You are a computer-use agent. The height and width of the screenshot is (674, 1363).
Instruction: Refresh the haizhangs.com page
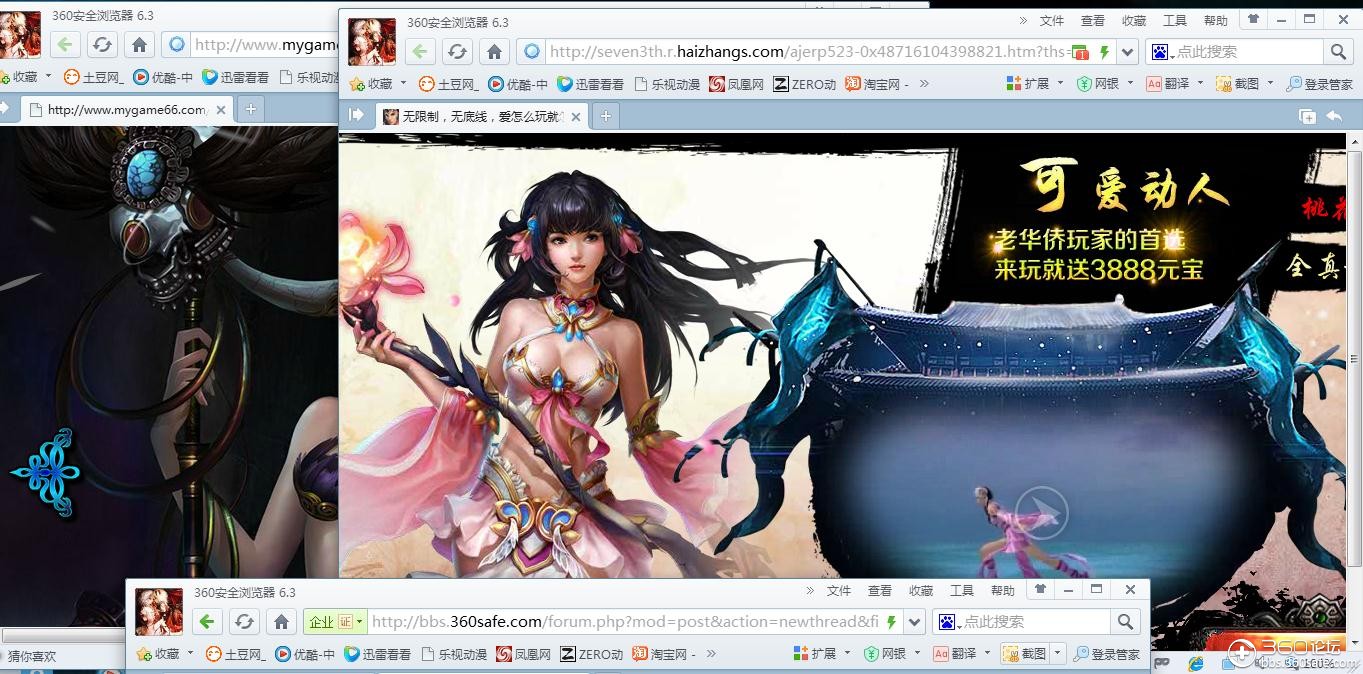(457, 52)
